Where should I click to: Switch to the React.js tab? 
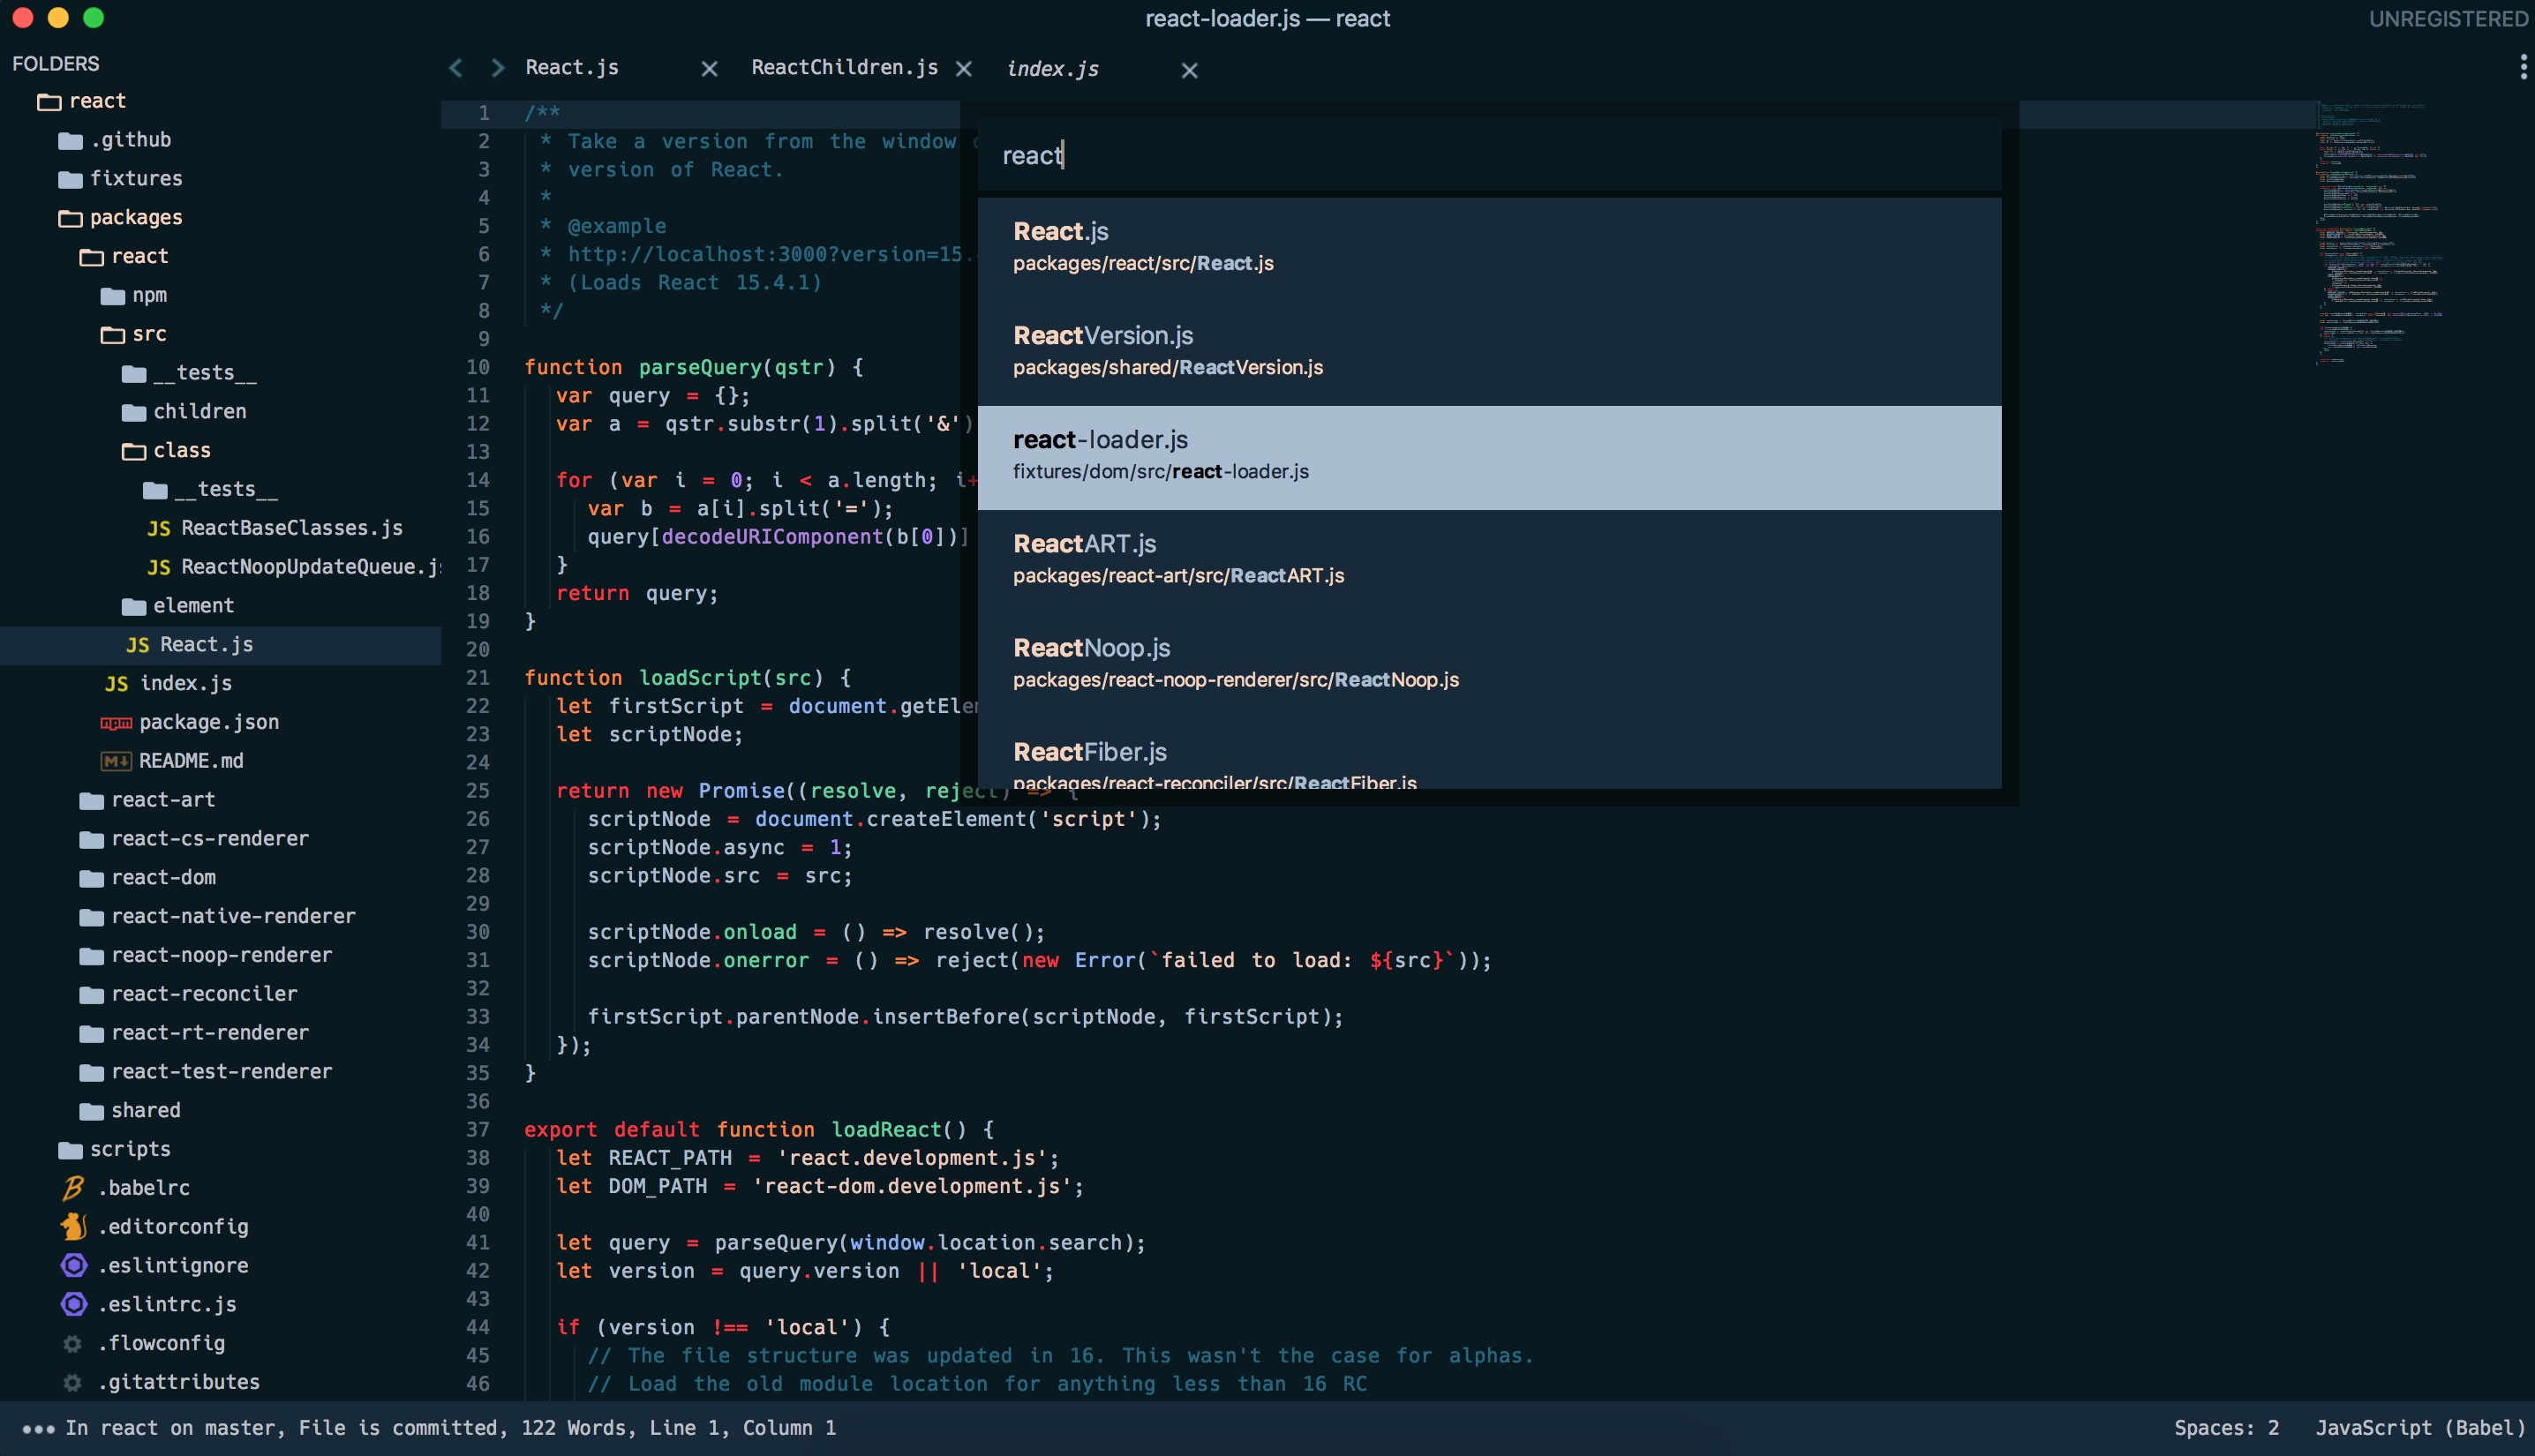point(572,67)
